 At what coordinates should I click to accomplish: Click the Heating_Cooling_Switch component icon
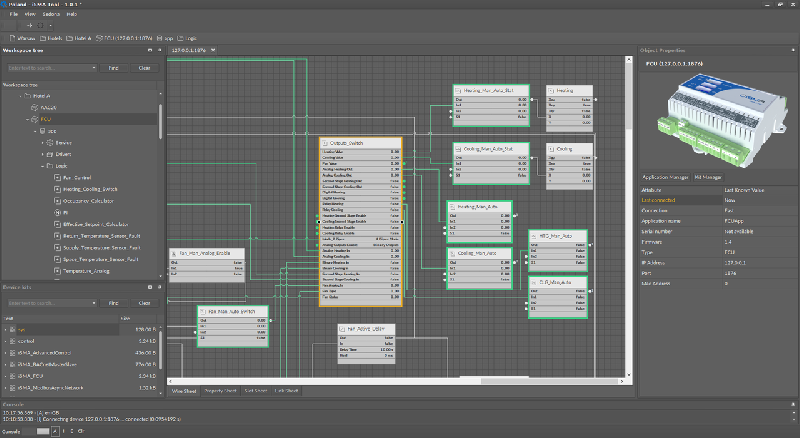coord(57,189)
